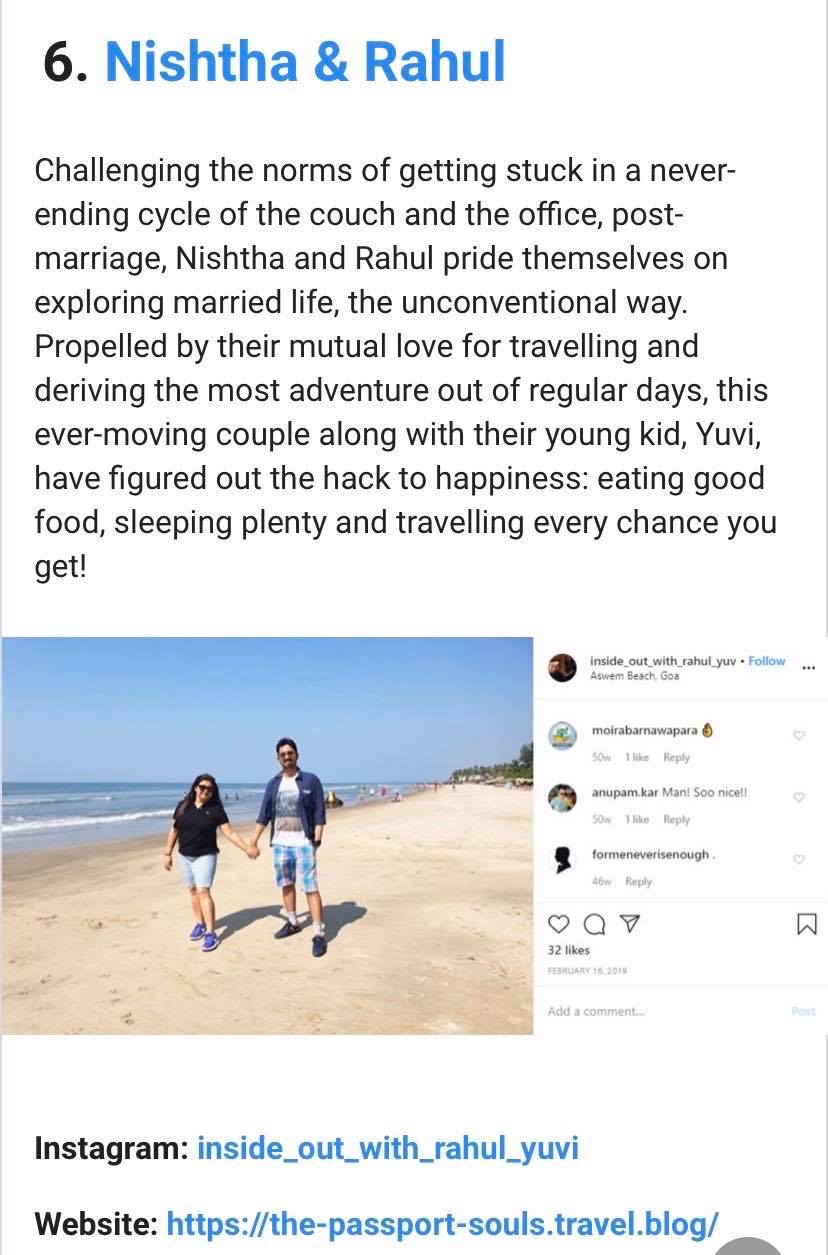Visit the-passport-souls.travel.blog website link
828x1255 pixels.
[x=442, y=1223]
